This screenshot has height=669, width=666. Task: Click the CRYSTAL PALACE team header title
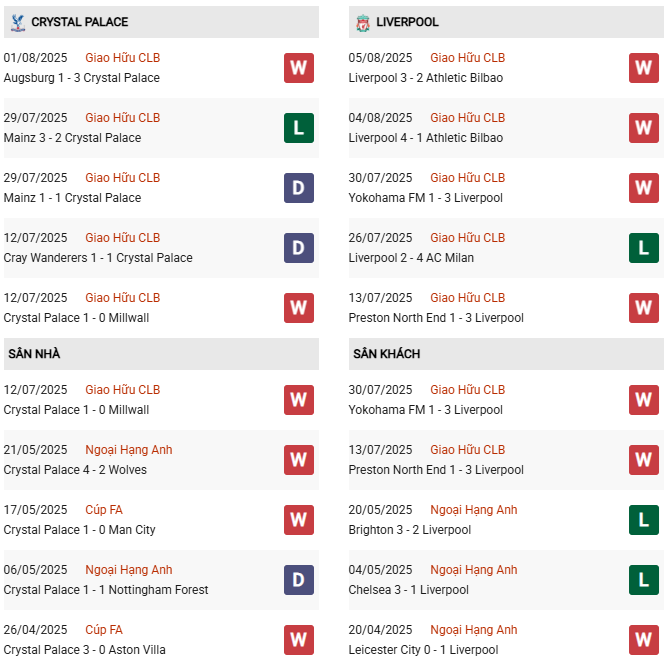[x=80, y=22]
